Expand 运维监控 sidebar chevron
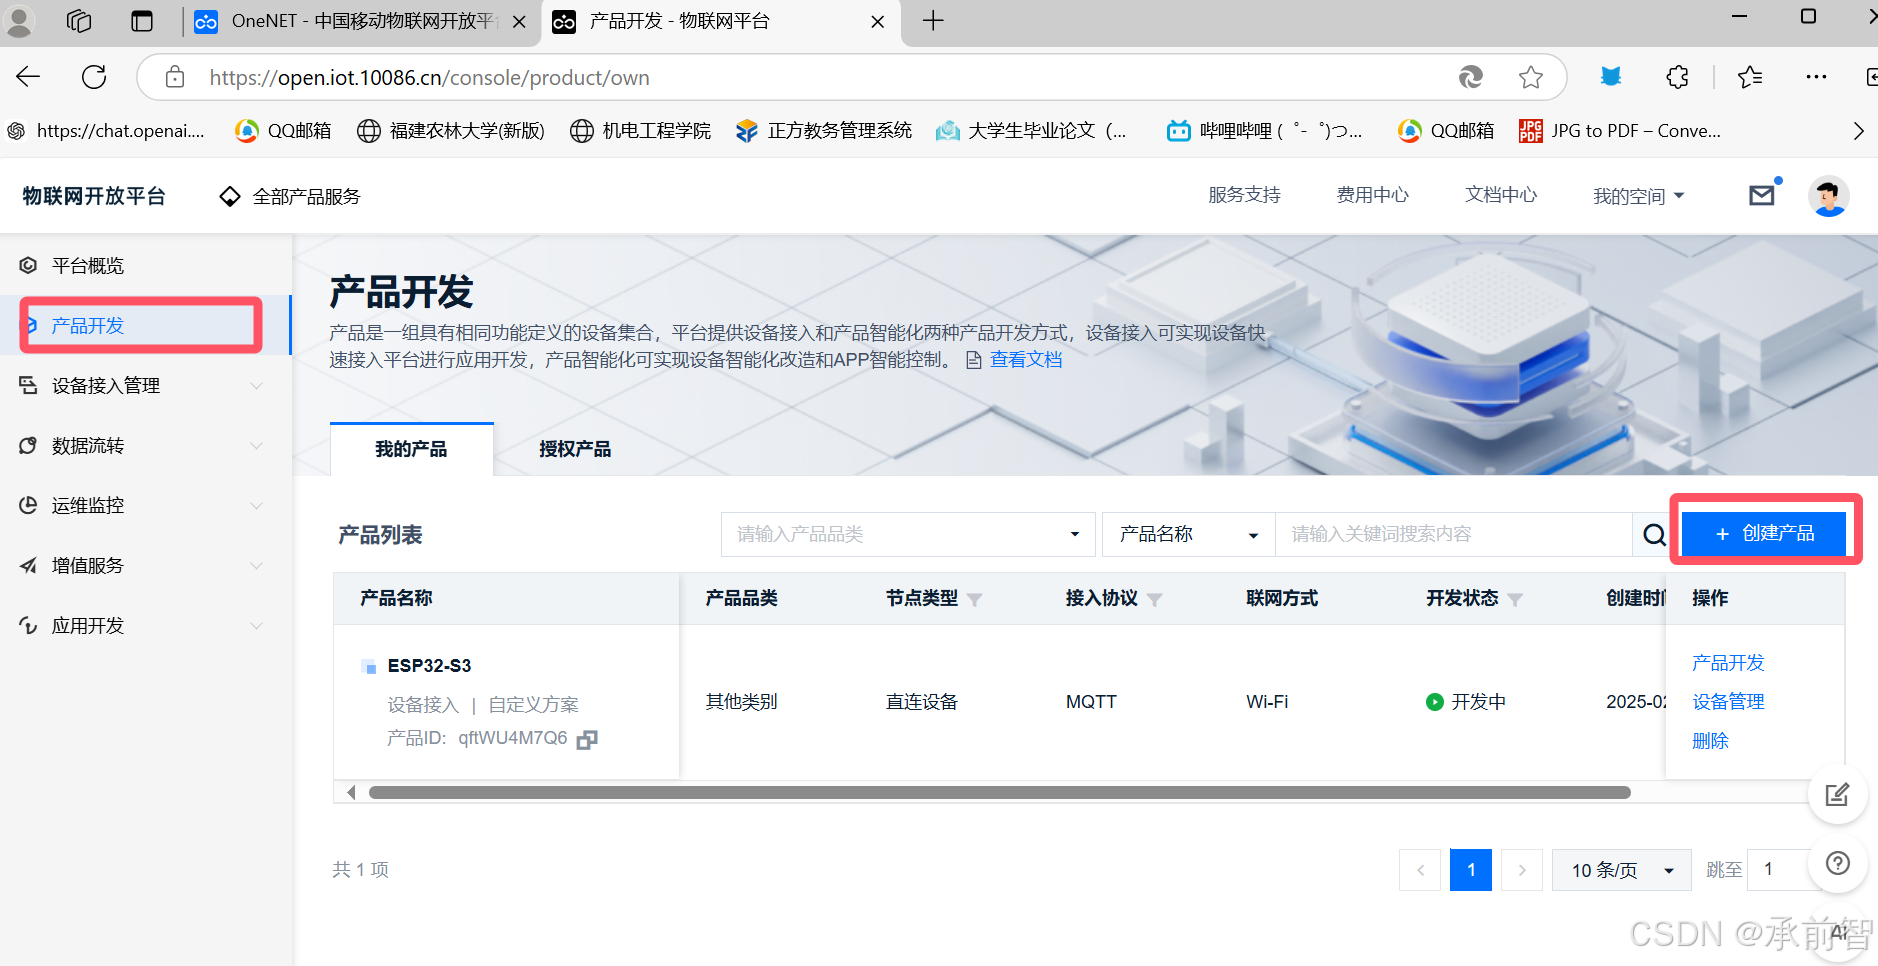 click(256, 506)
